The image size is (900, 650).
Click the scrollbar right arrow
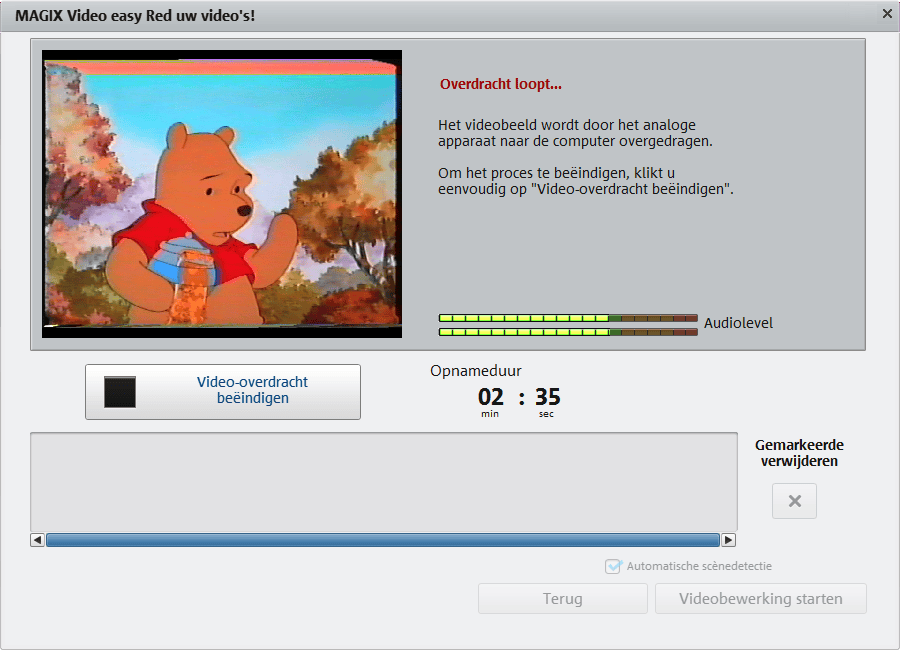(x=728, y=540)
